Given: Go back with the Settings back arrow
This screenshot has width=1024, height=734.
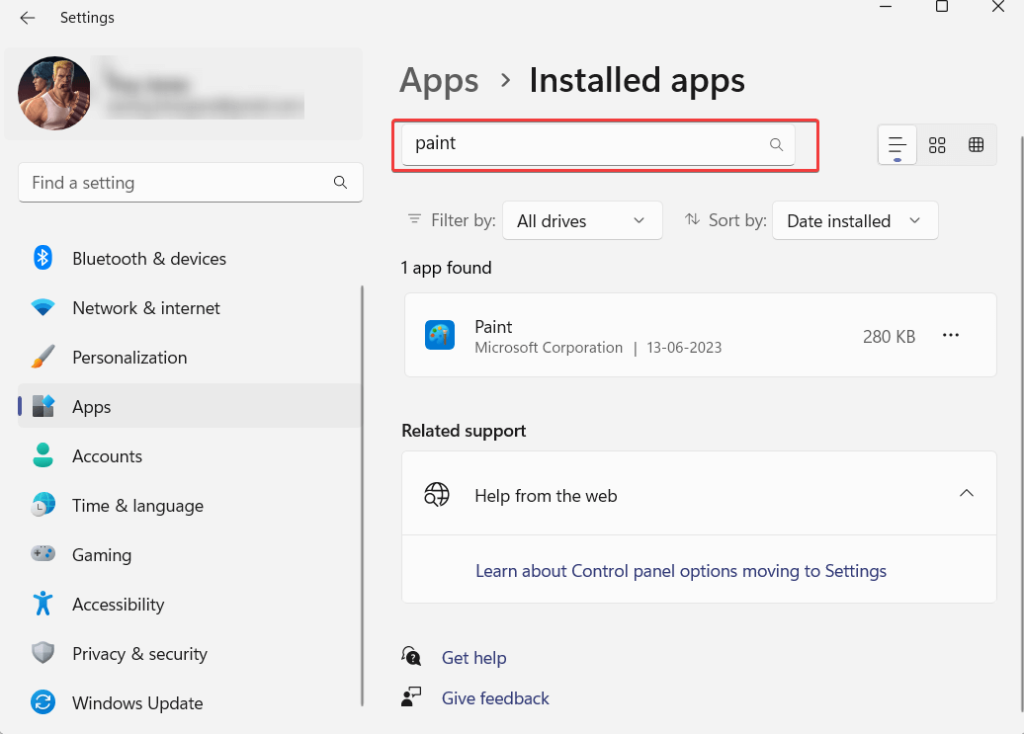Looking at the screenshot, I should (27, 18).
